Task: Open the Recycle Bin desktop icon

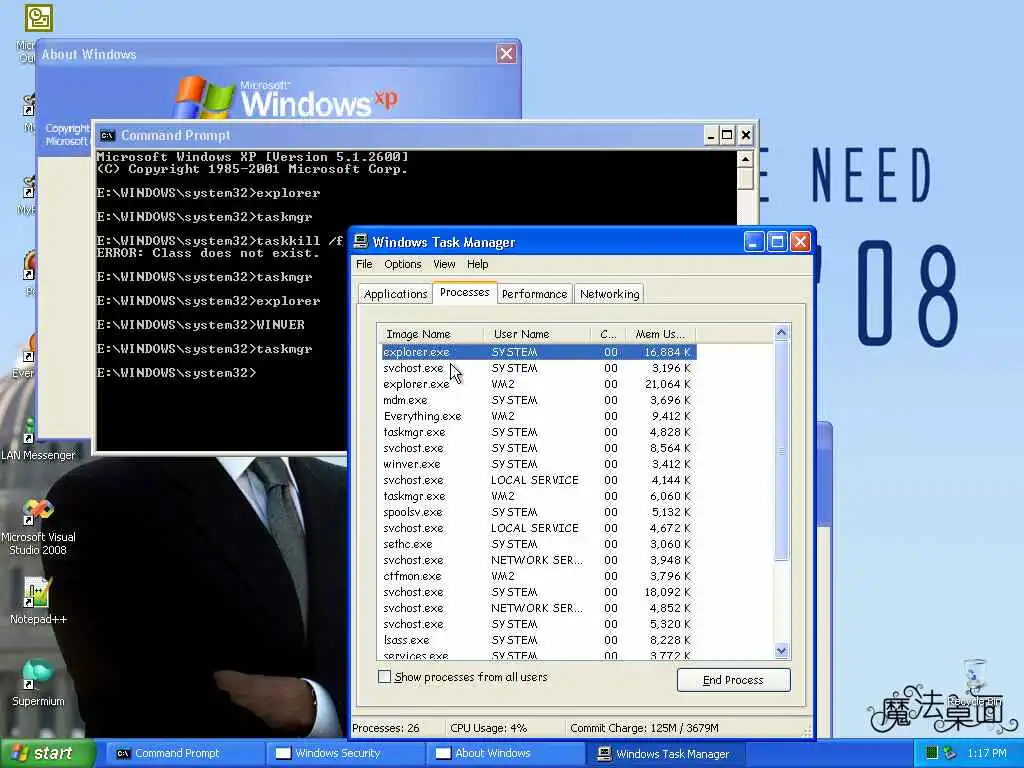Action: [x=974, y=683]
